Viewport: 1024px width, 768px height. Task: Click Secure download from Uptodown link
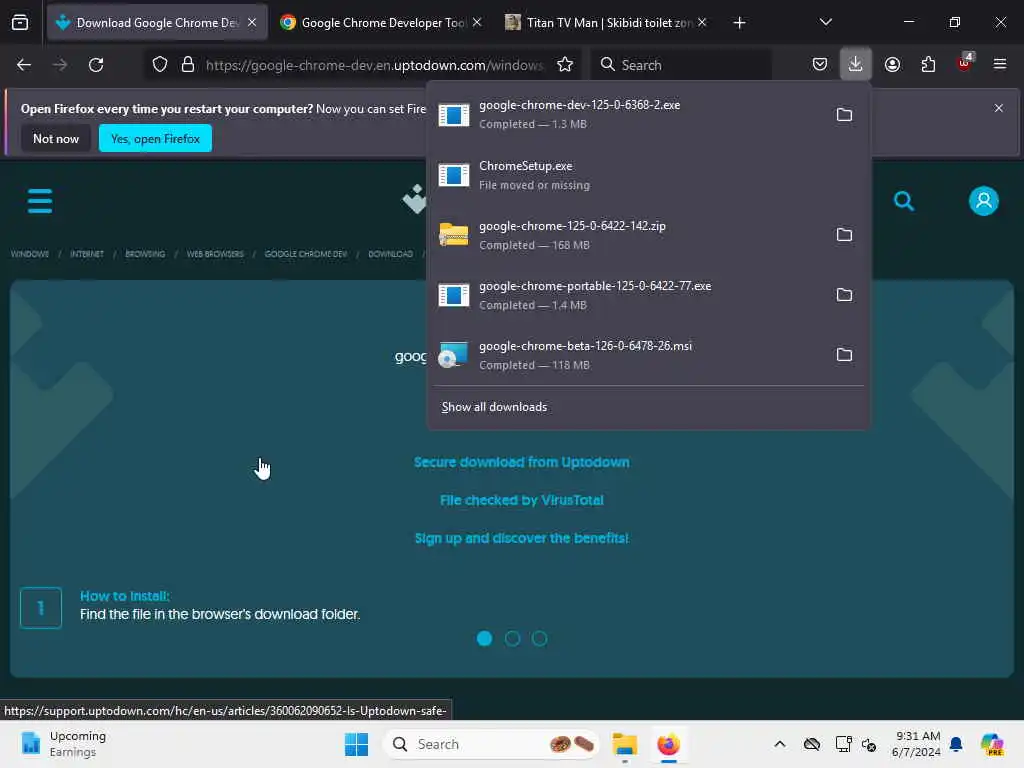522,462
